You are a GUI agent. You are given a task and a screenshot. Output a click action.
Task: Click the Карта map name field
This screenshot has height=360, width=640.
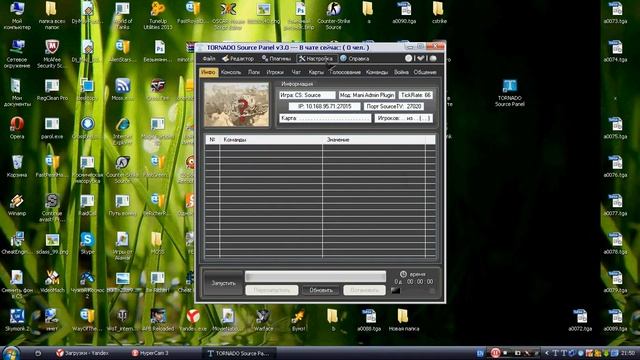[325, 118]
